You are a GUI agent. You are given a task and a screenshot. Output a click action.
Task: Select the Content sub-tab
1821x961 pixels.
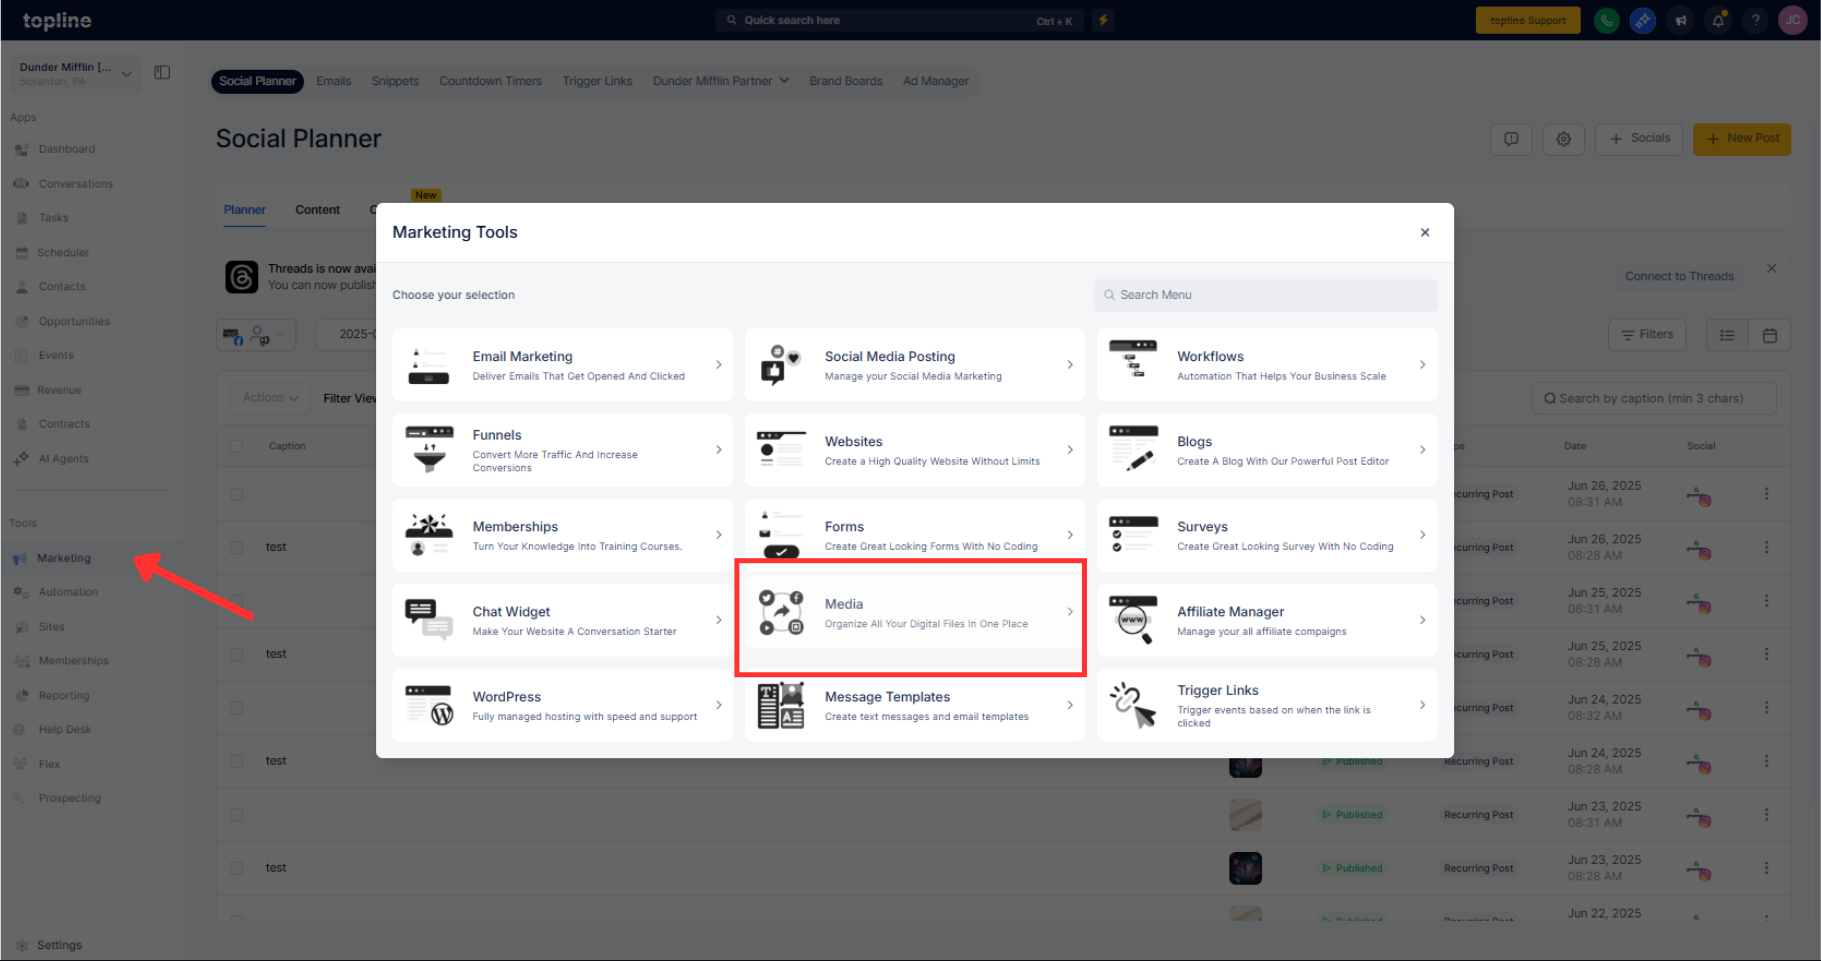click(x=317, y=210)
